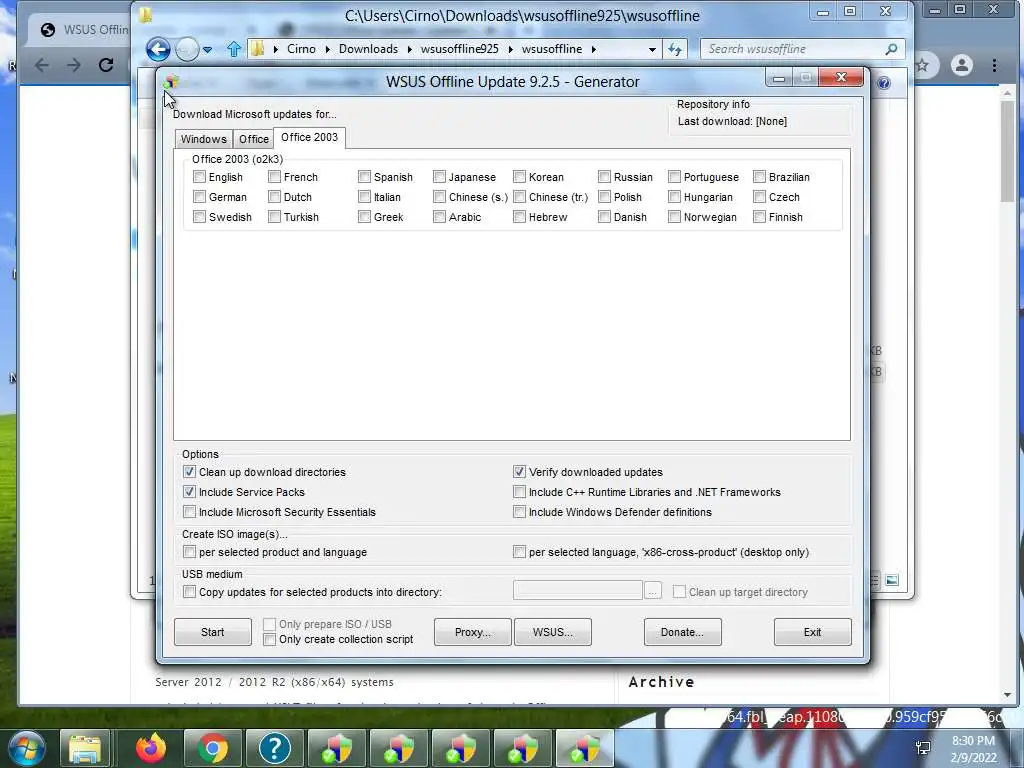
Task: Enable the German language checkbox
Action: [x=199, y=197]
